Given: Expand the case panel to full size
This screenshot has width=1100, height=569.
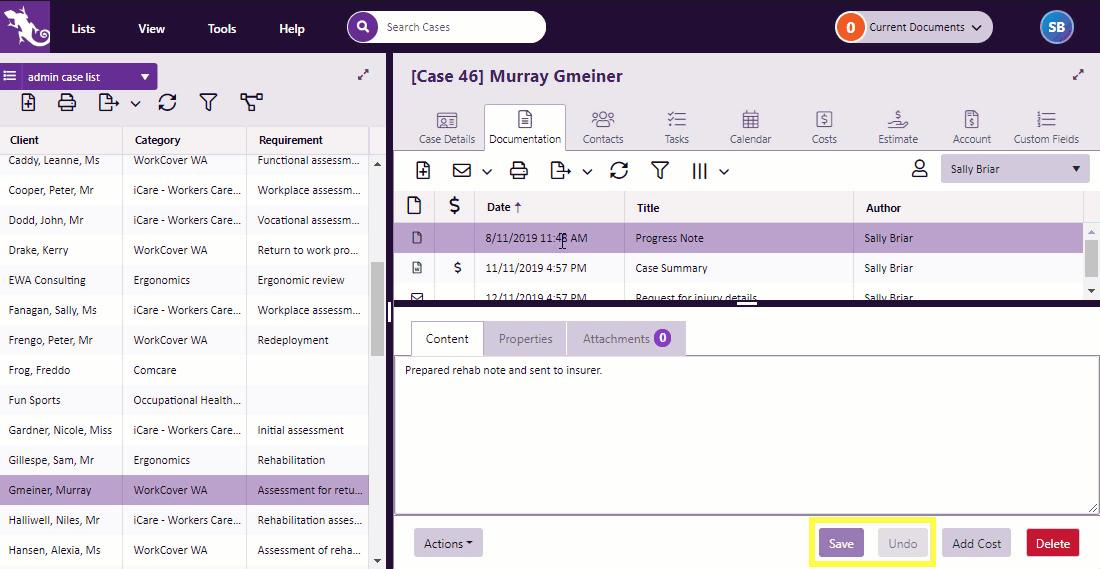Looking at the screenshot, I should [1078, 75].
